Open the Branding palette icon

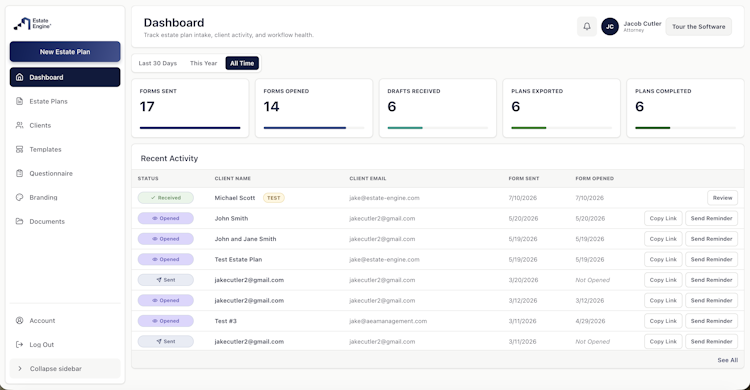[x=20, y=197]
